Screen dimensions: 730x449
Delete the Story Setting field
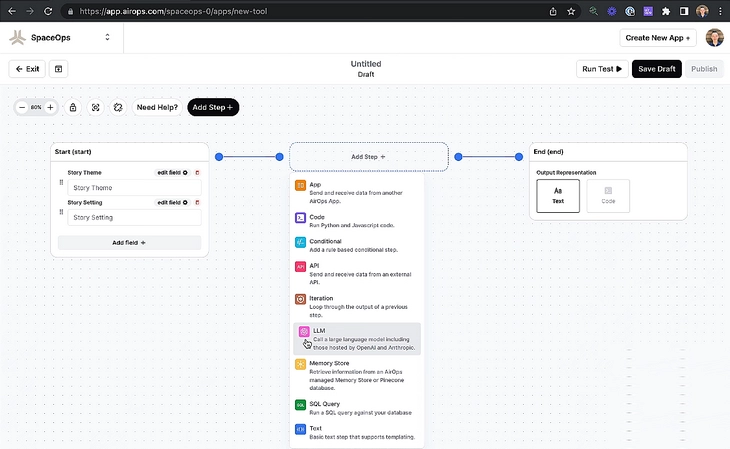pos(197,203)
